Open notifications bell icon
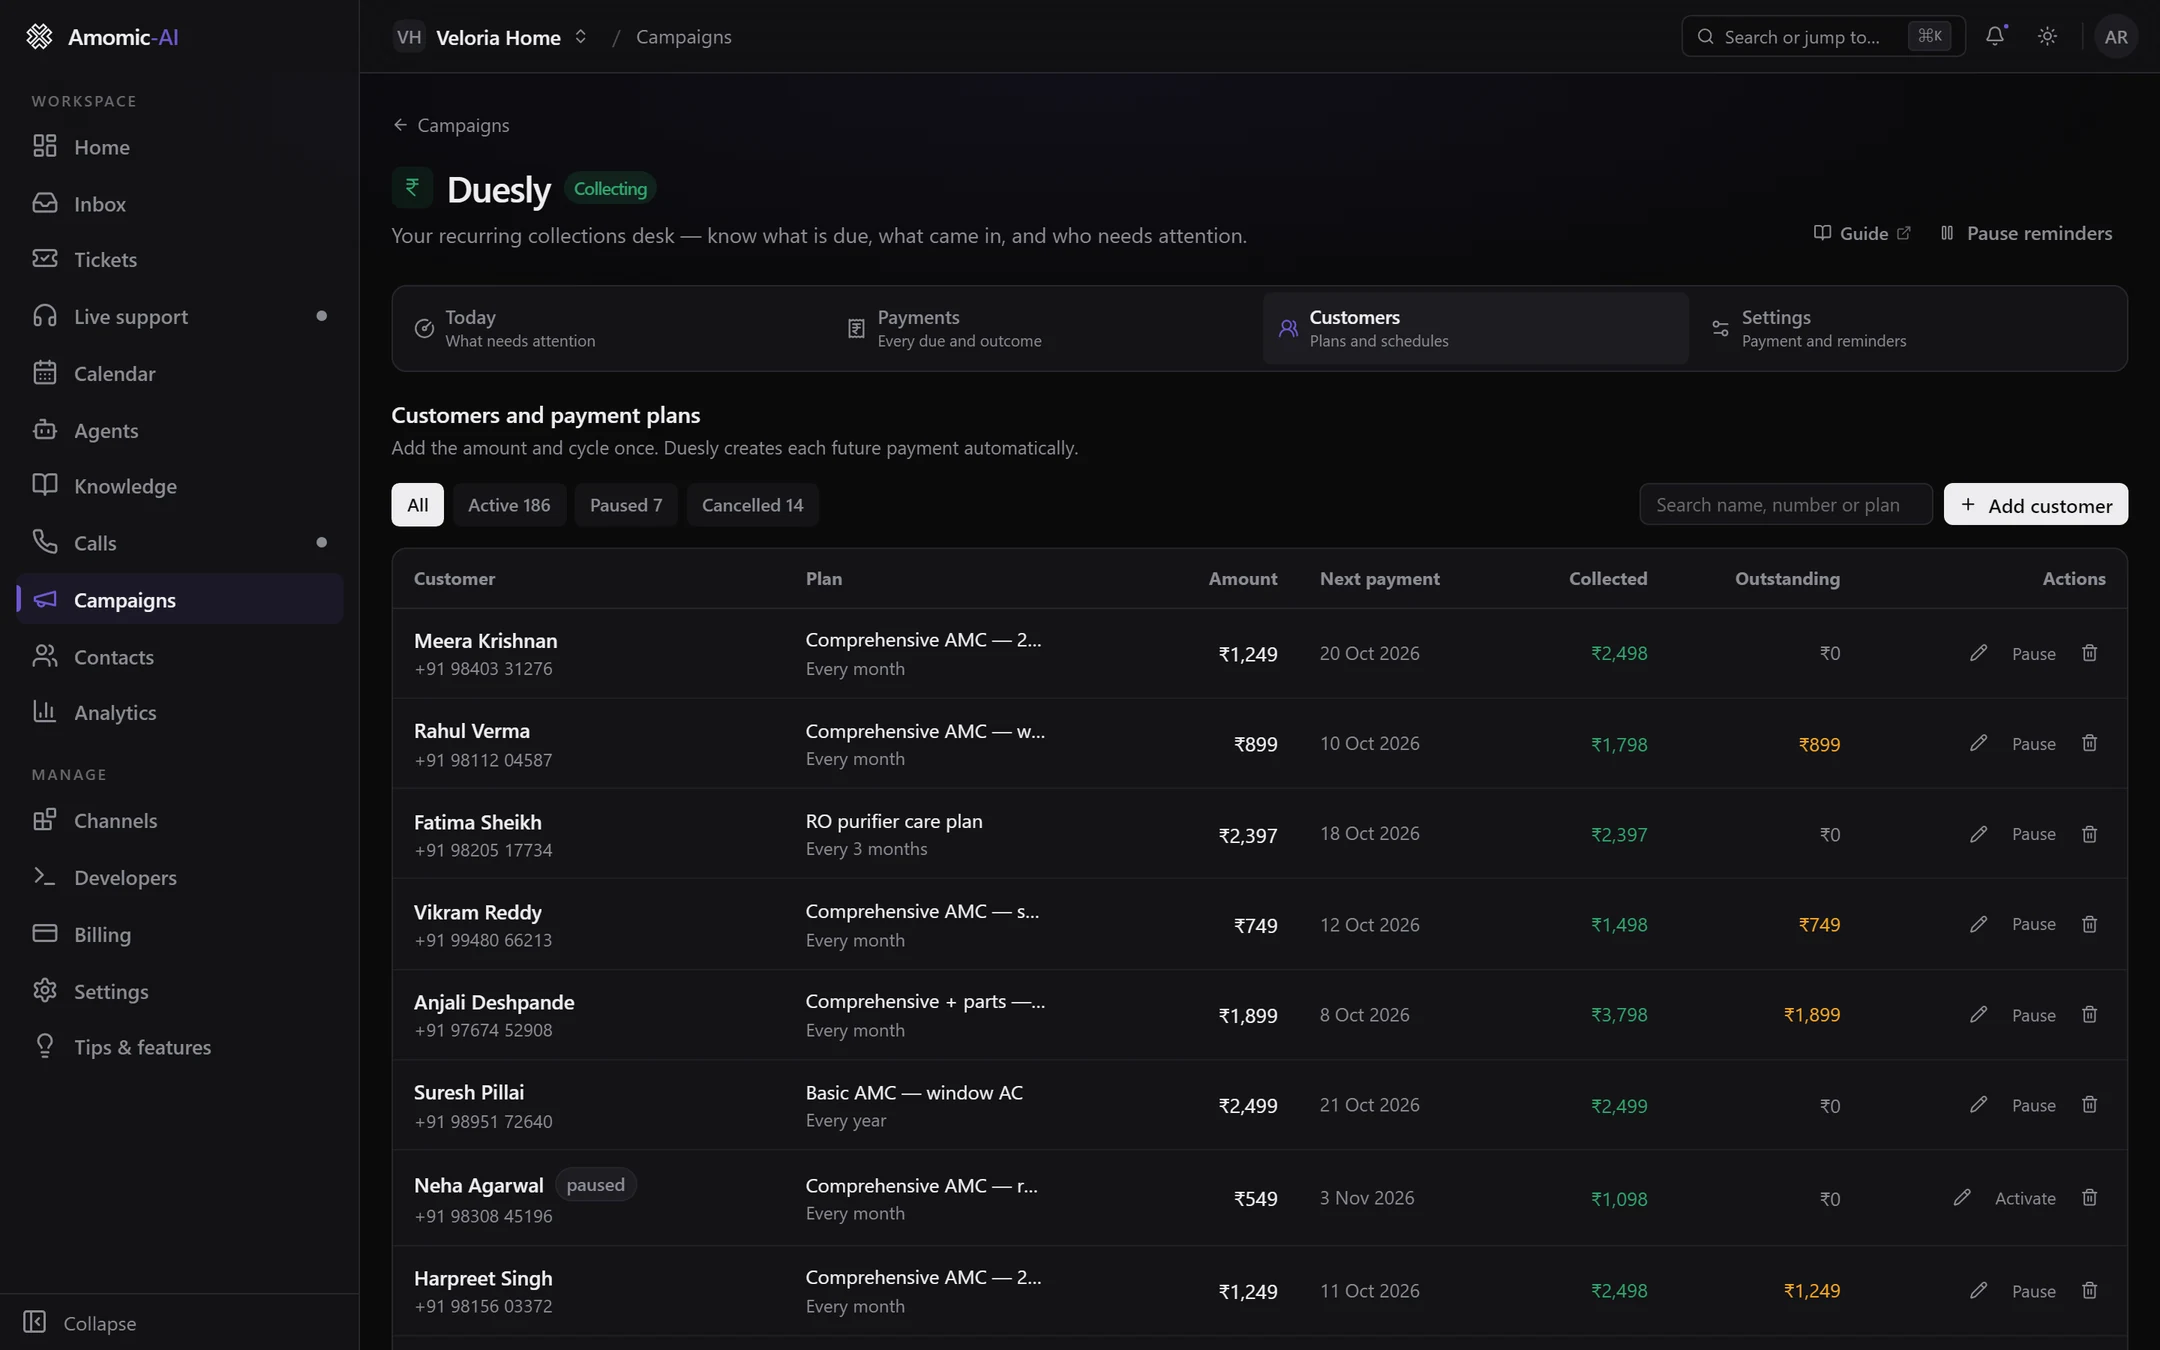 (x=1995, y=36)
